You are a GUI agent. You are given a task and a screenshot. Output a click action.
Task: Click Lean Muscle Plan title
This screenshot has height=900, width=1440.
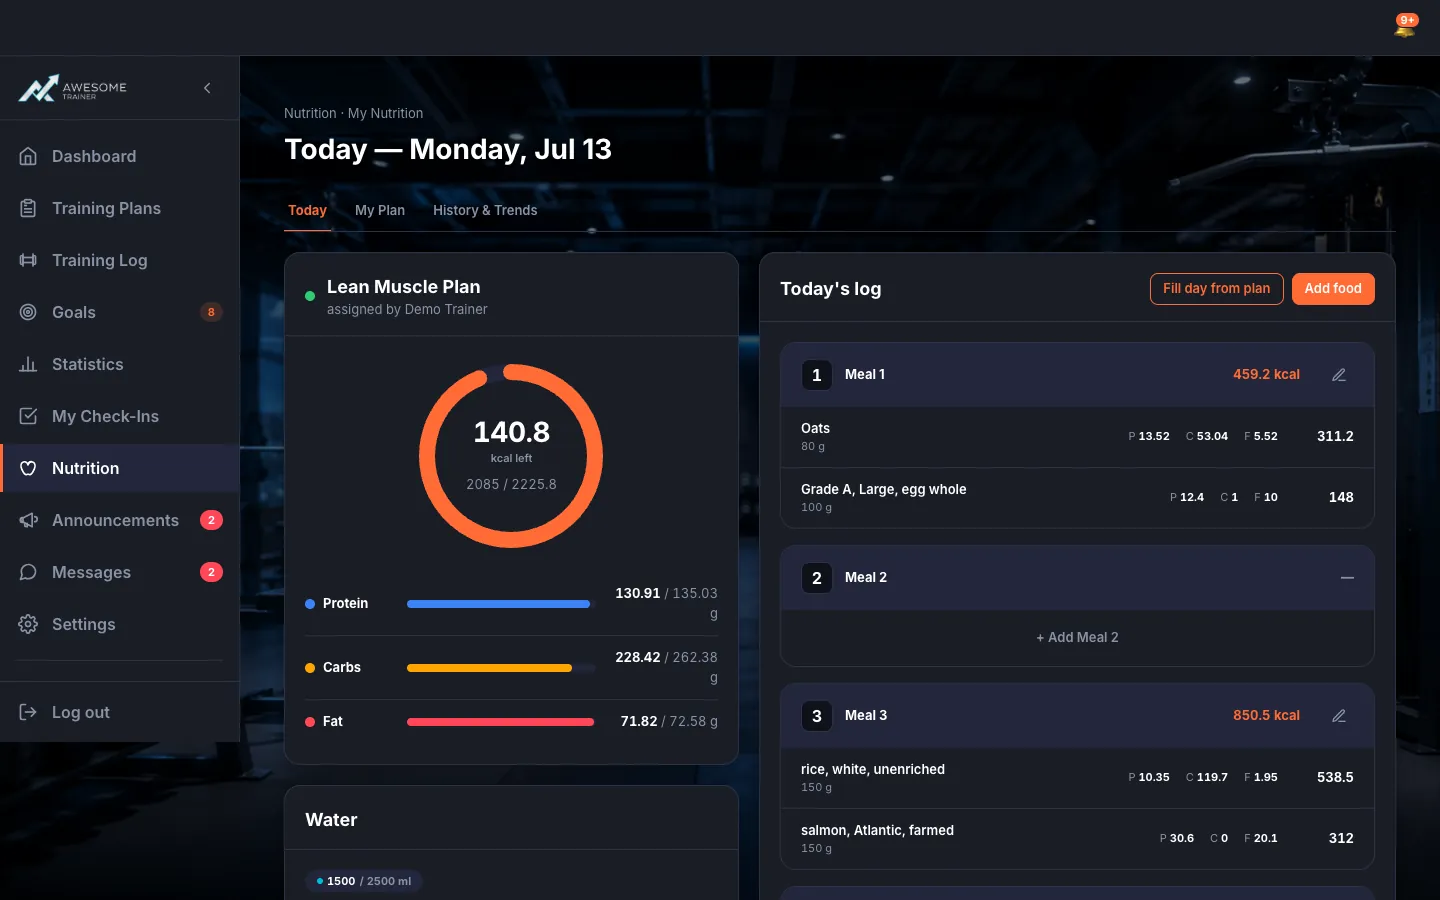pos(403,287)
